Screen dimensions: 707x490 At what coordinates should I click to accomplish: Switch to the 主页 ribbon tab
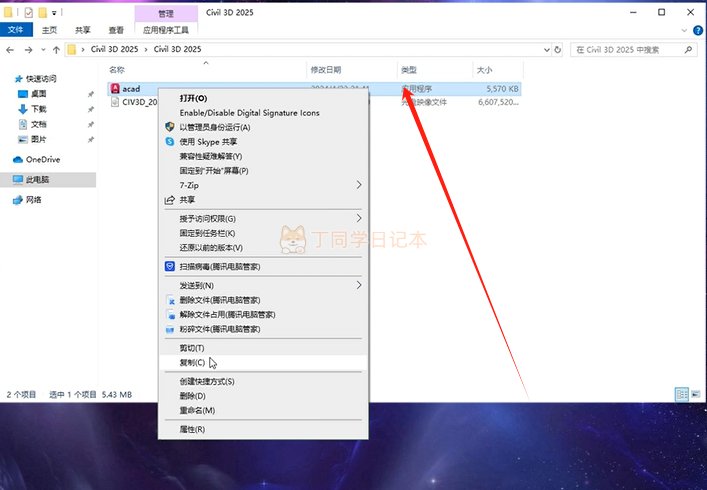(x=50, y=30)
